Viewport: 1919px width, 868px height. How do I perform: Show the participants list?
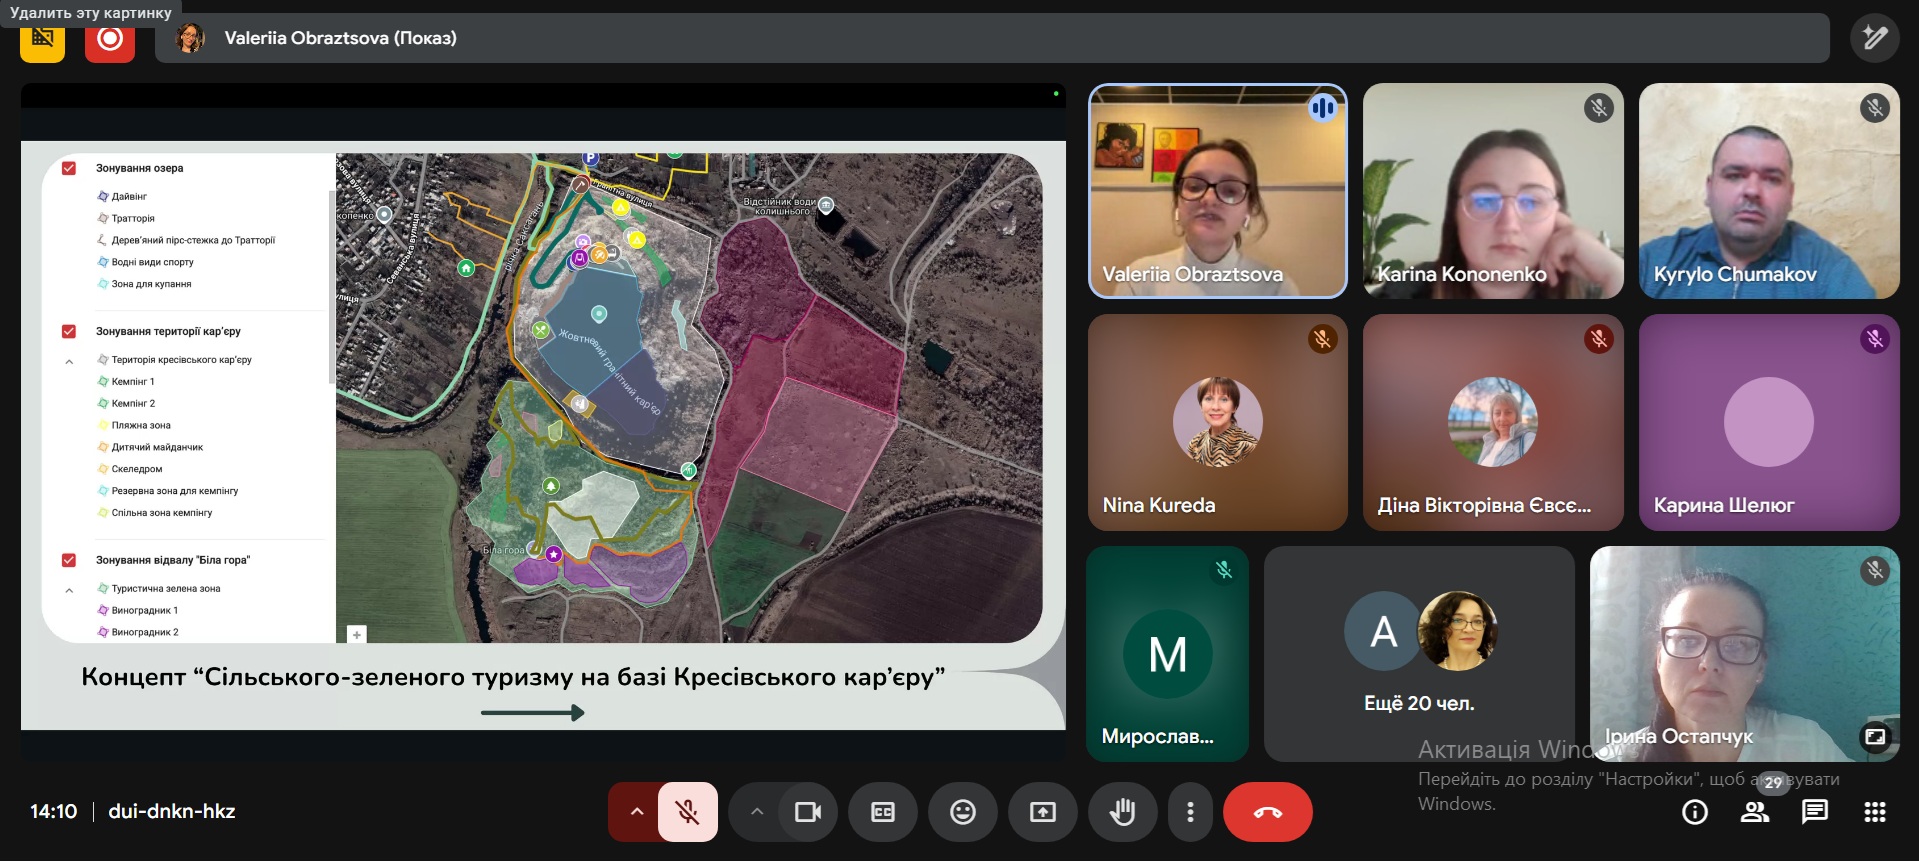click(1755, 812)
